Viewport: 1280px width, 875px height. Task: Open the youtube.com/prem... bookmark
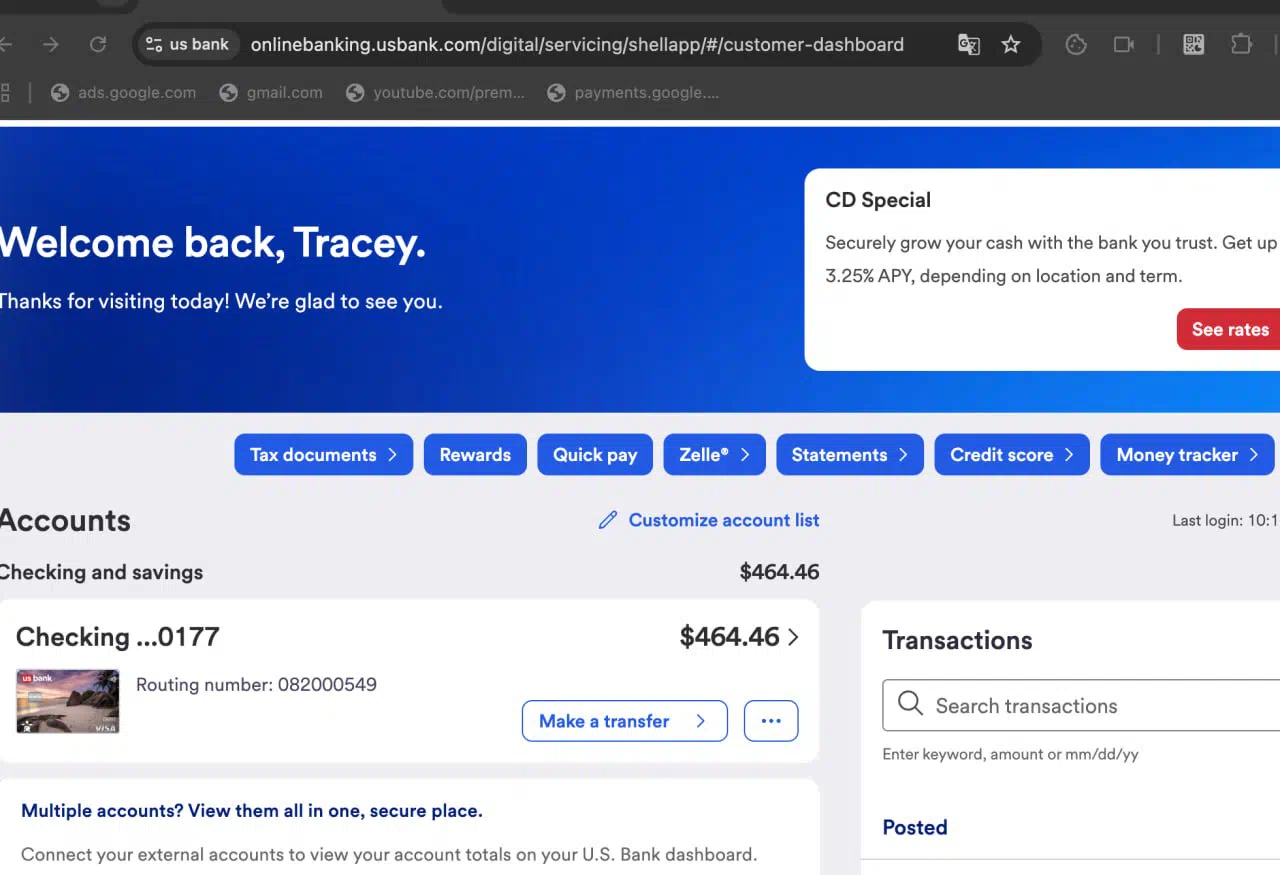(x=435, y=93)
